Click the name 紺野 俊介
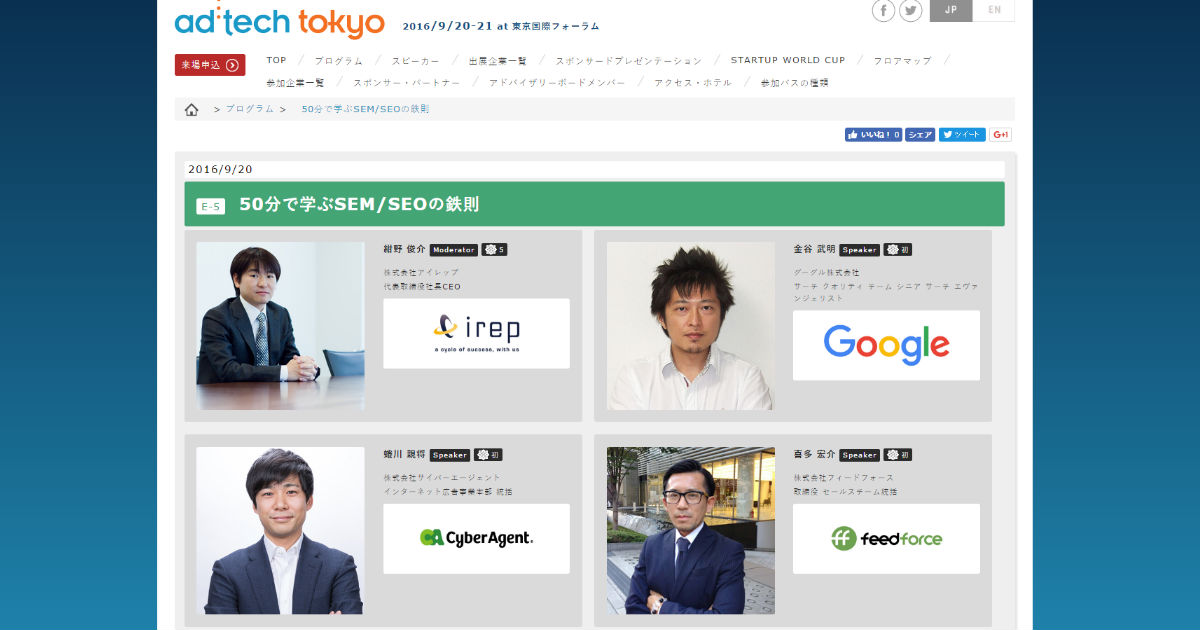Image resolution: width=1200 pixels, height=630 pixels. point(404,250)
